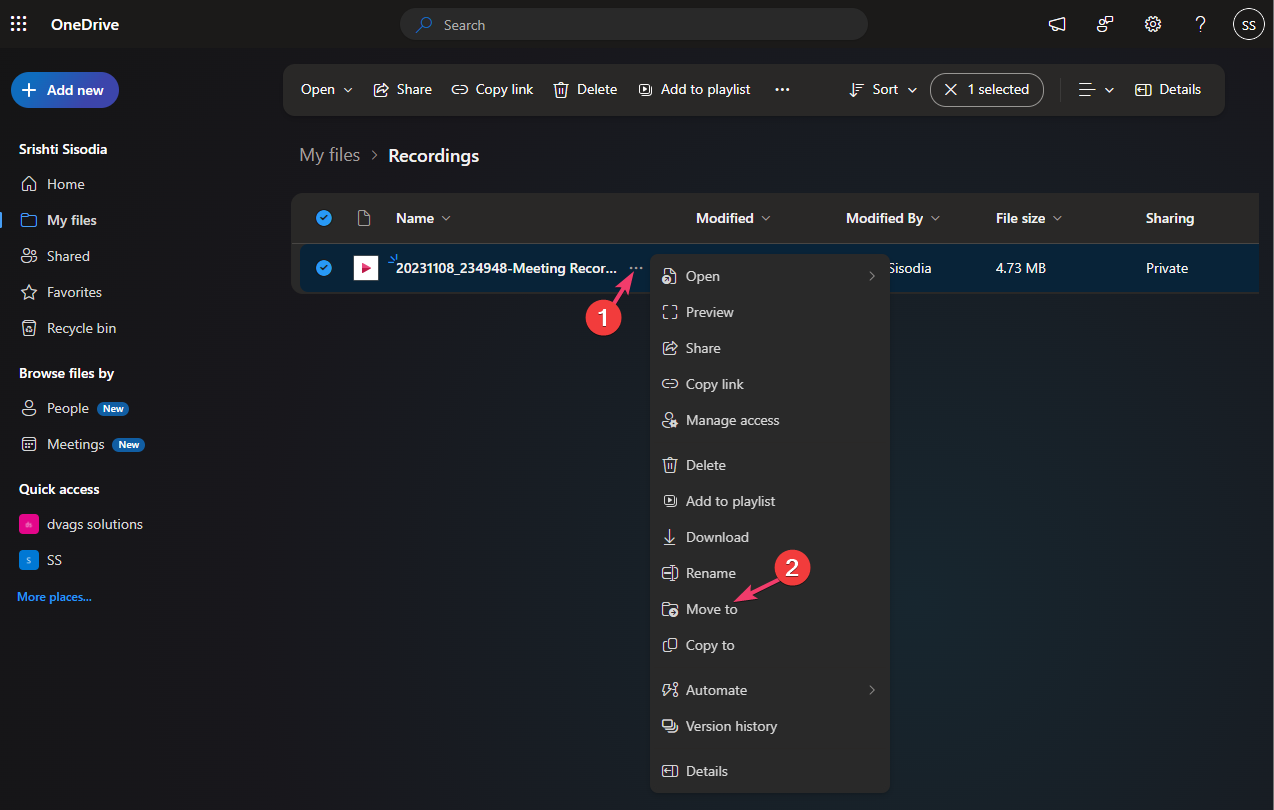Expand the Sort dropdown
This screenshot has width=1274, height=810.
coord(883,89)
